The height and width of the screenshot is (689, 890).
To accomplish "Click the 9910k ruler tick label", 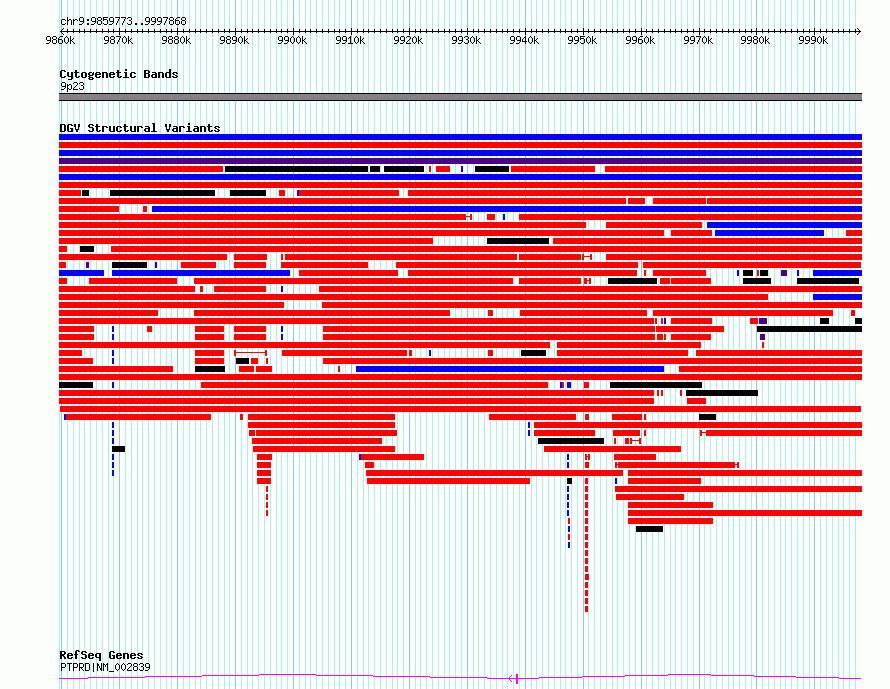I will tap(350, 40).
